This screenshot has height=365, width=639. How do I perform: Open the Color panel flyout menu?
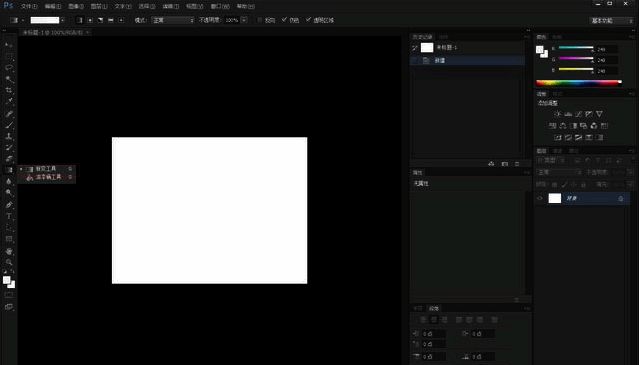coord(631,37)
